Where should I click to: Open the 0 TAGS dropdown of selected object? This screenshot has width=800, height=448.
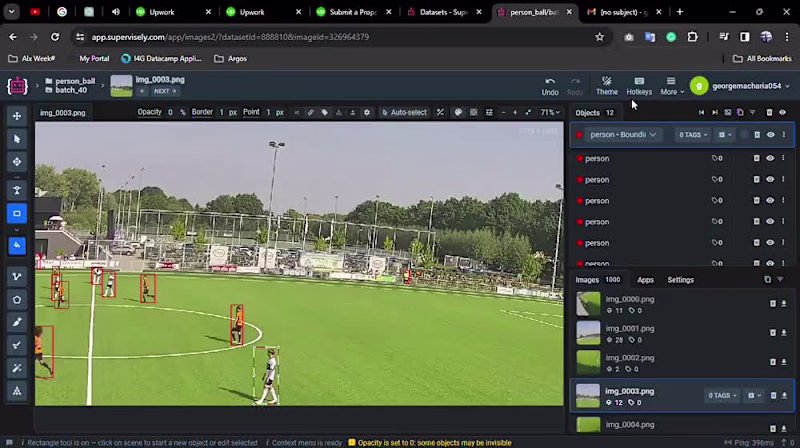tap(693, 135)
